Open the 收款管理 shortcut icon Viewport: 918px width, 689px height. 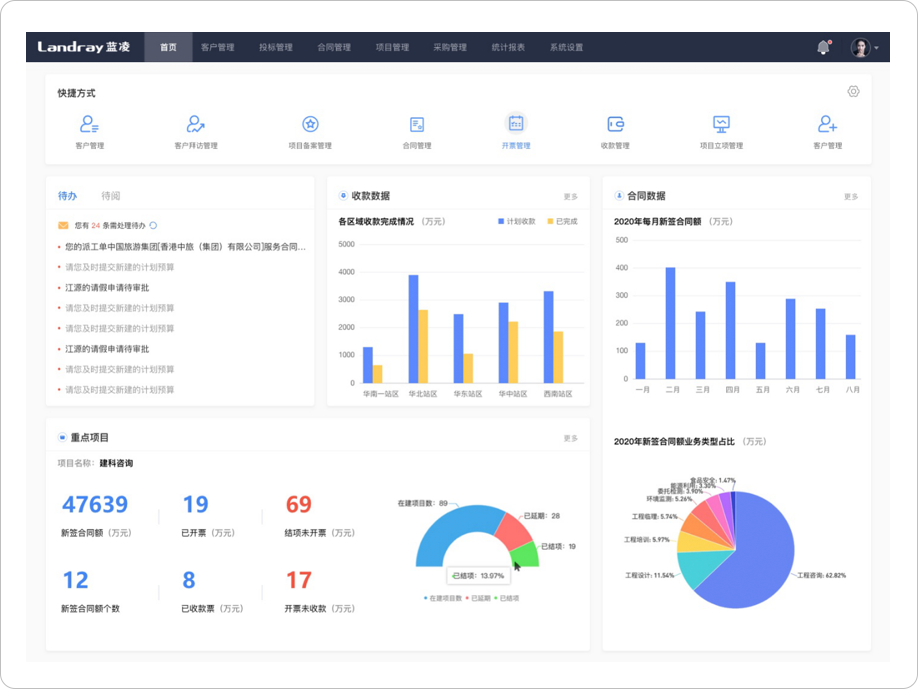(615, 125)
